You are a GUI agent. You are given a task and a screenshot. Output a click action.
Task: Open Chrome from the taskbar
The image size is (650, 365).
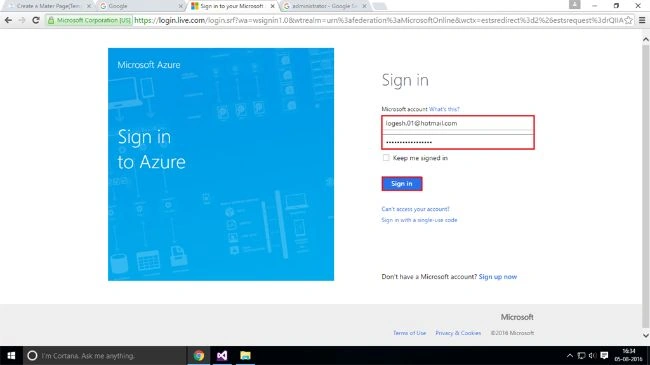(199, 355)
